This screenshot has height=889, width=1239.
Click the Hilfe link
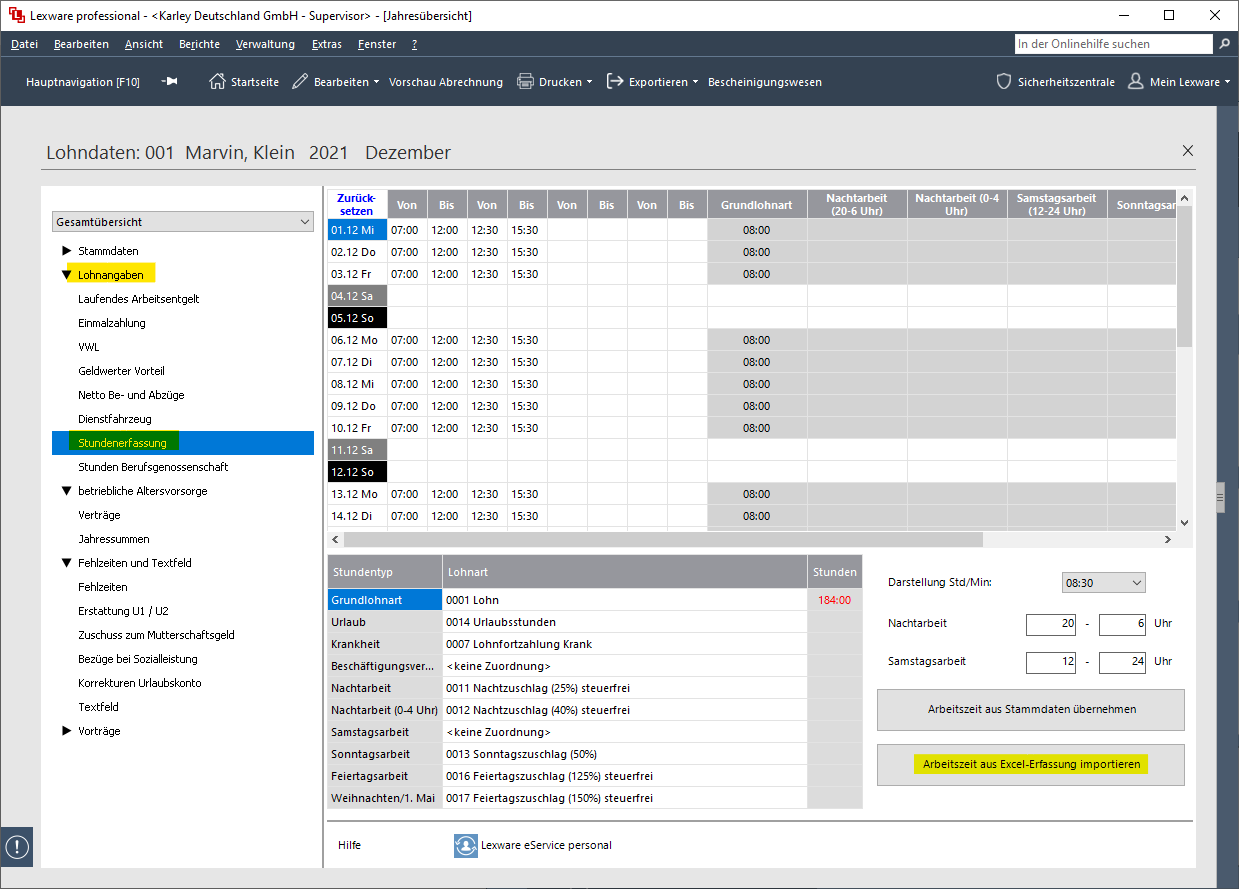[349, 845]
